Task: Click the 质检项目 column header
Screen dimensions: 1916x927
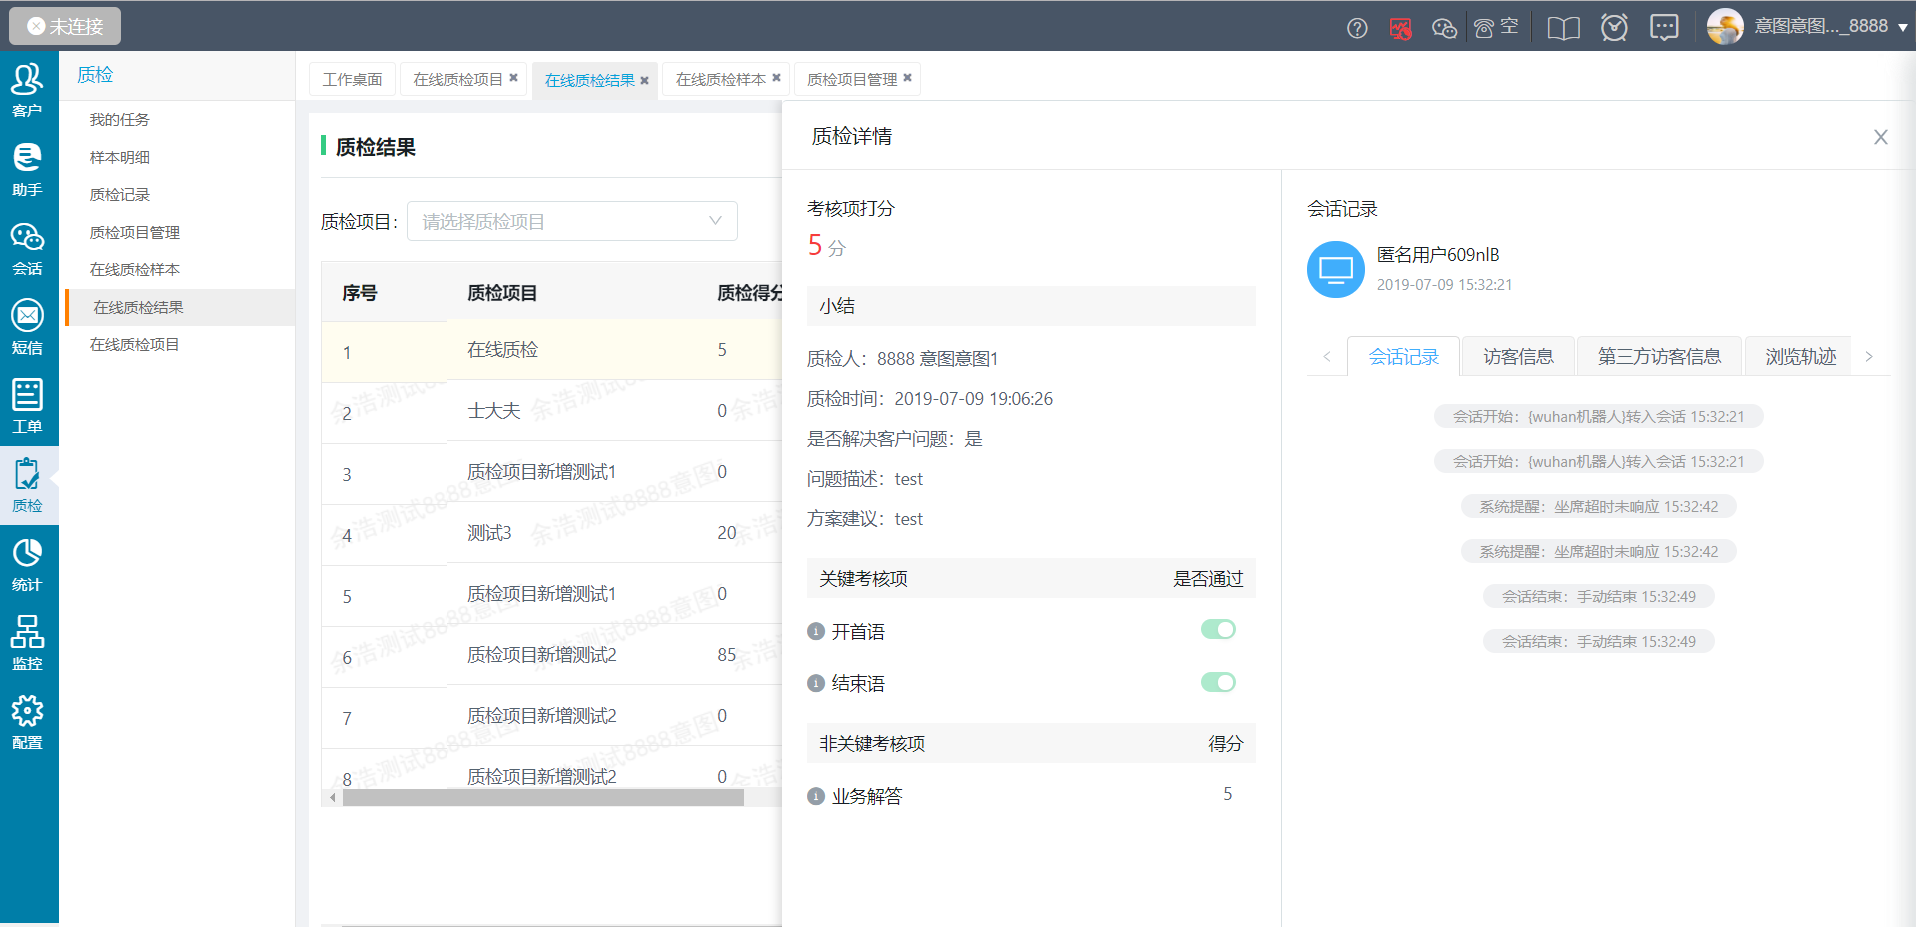Action: (x=502, y=293)
